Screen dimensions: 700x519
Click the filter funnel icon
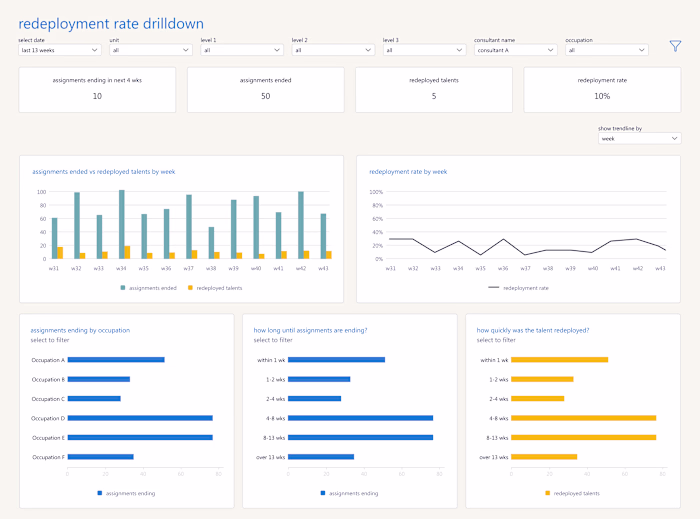(x=675, y=46)
